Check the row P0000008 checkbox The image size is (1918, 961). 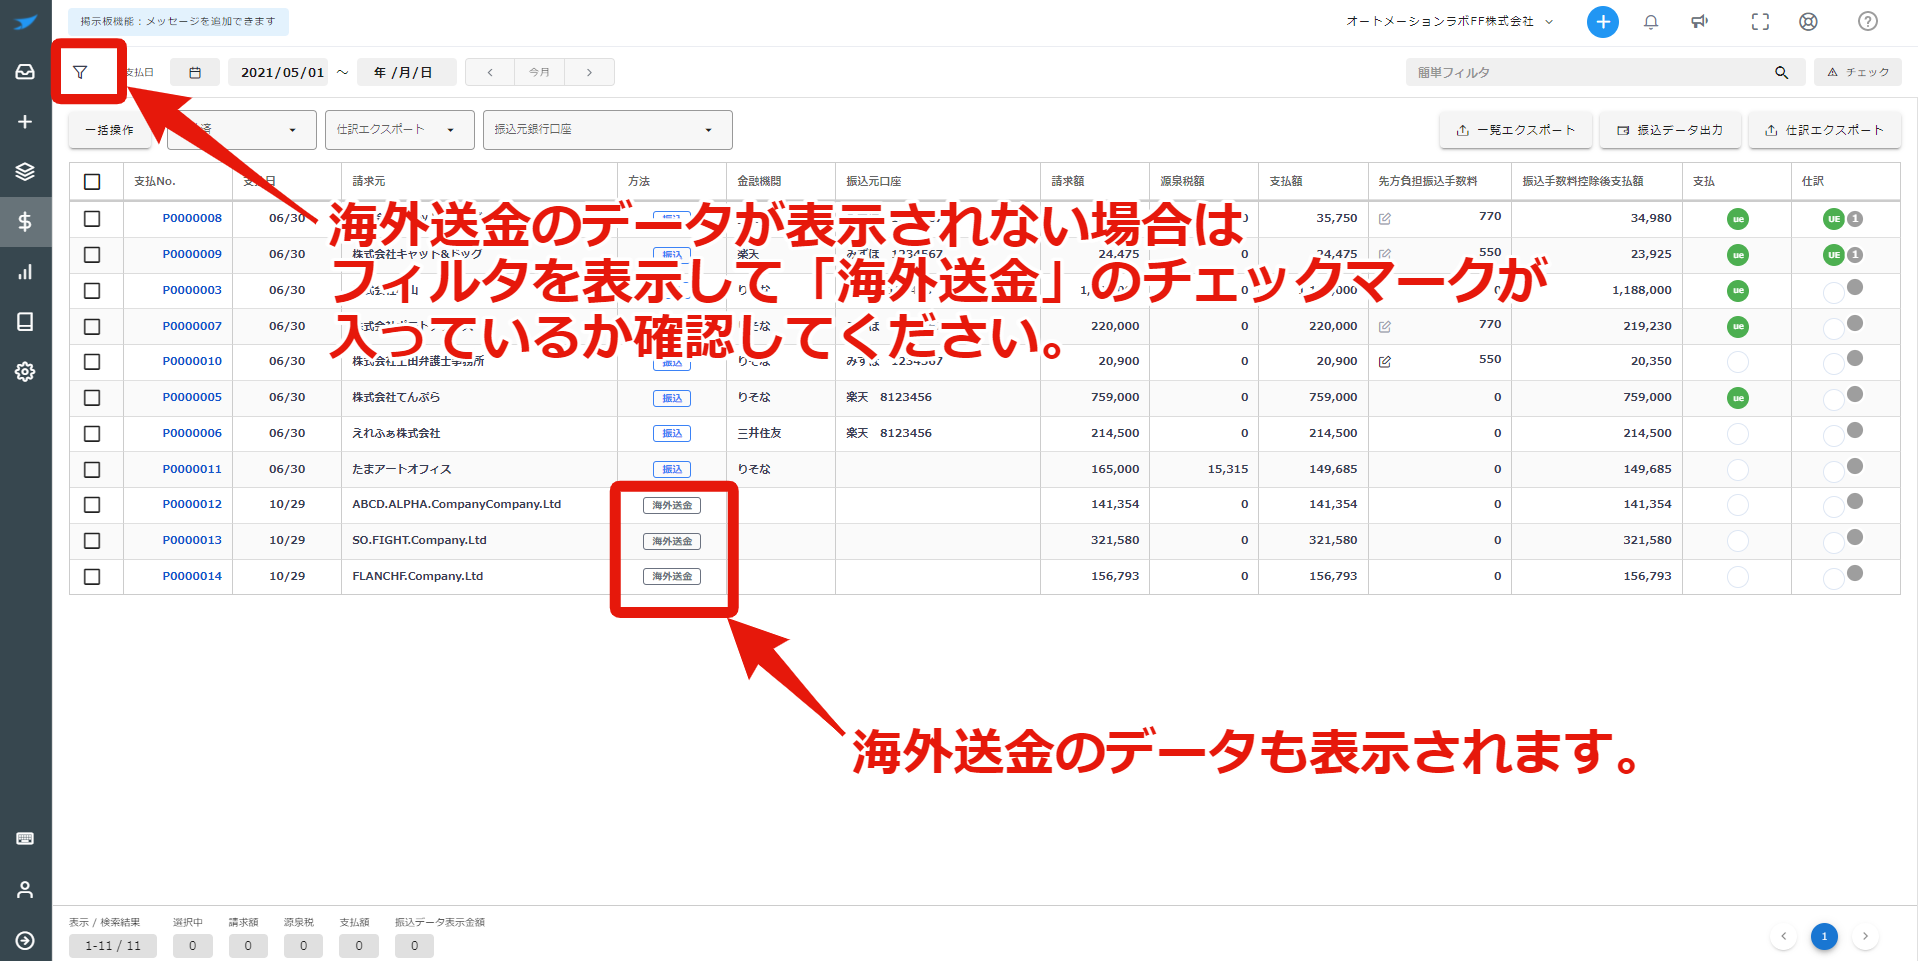pyautogui.click(x=92, y=219)
